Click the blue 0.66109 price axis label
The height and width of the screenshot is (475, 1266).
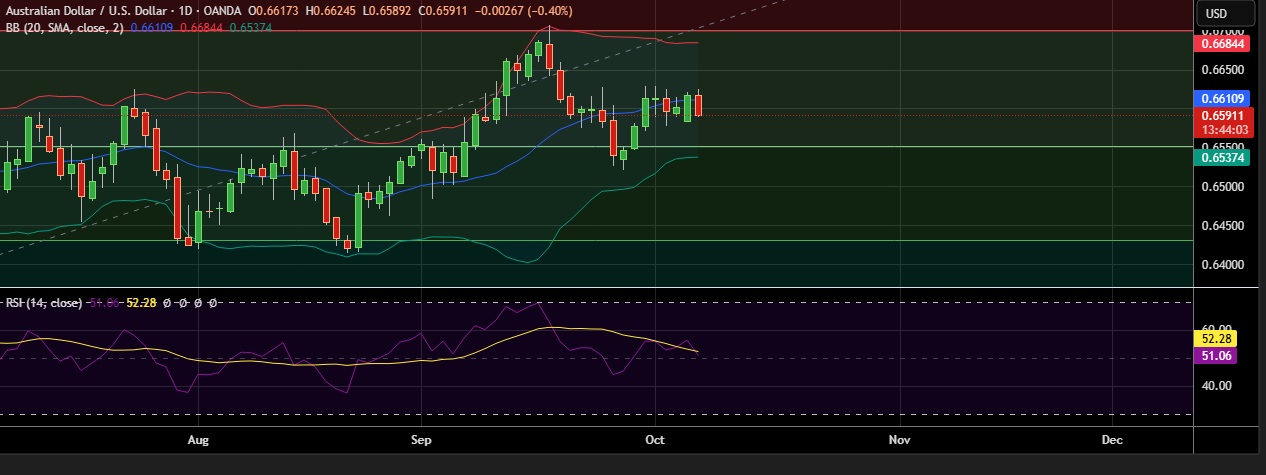click(1222, 99)
